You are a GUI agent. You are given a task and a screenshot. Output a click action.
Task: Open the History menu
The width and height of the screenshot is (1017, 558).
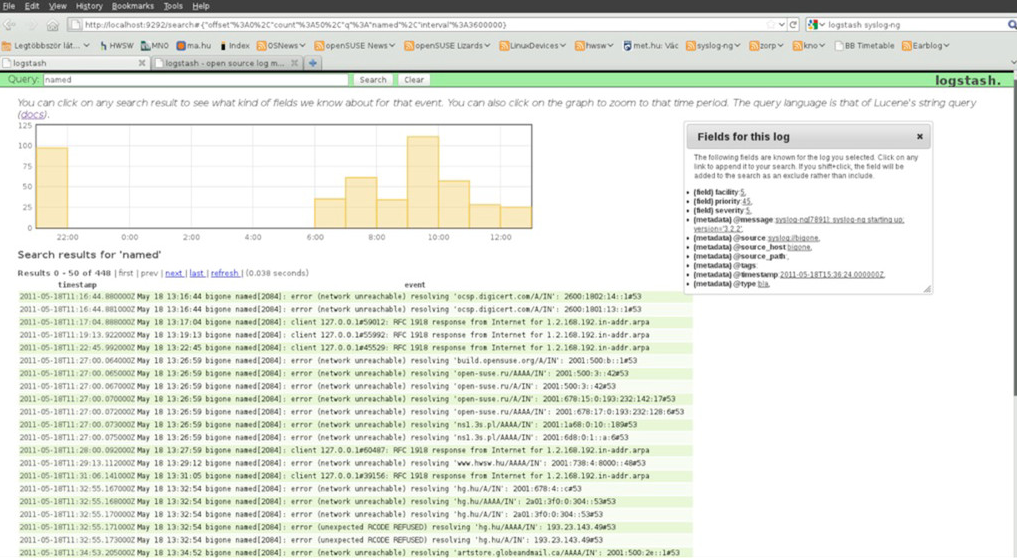pyautogui.click(x=89, y=6)
